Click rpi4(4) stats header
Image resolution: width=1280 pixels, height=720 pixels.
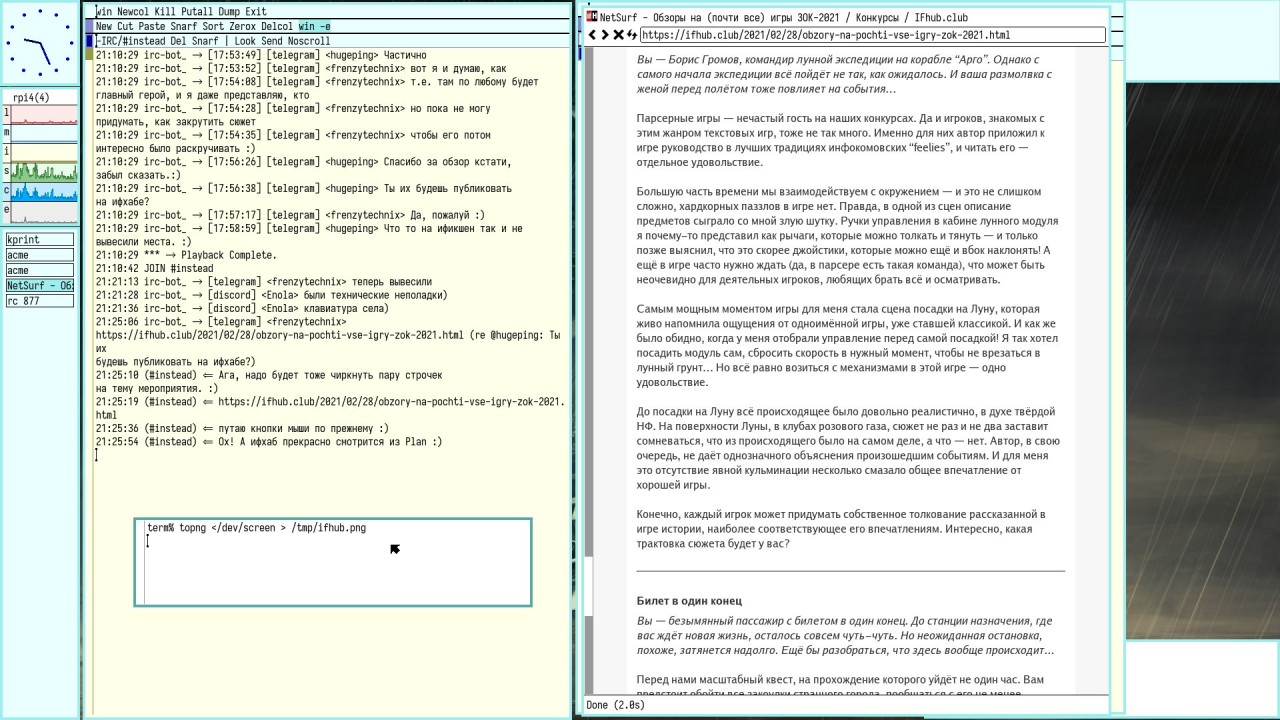point(30,97)
